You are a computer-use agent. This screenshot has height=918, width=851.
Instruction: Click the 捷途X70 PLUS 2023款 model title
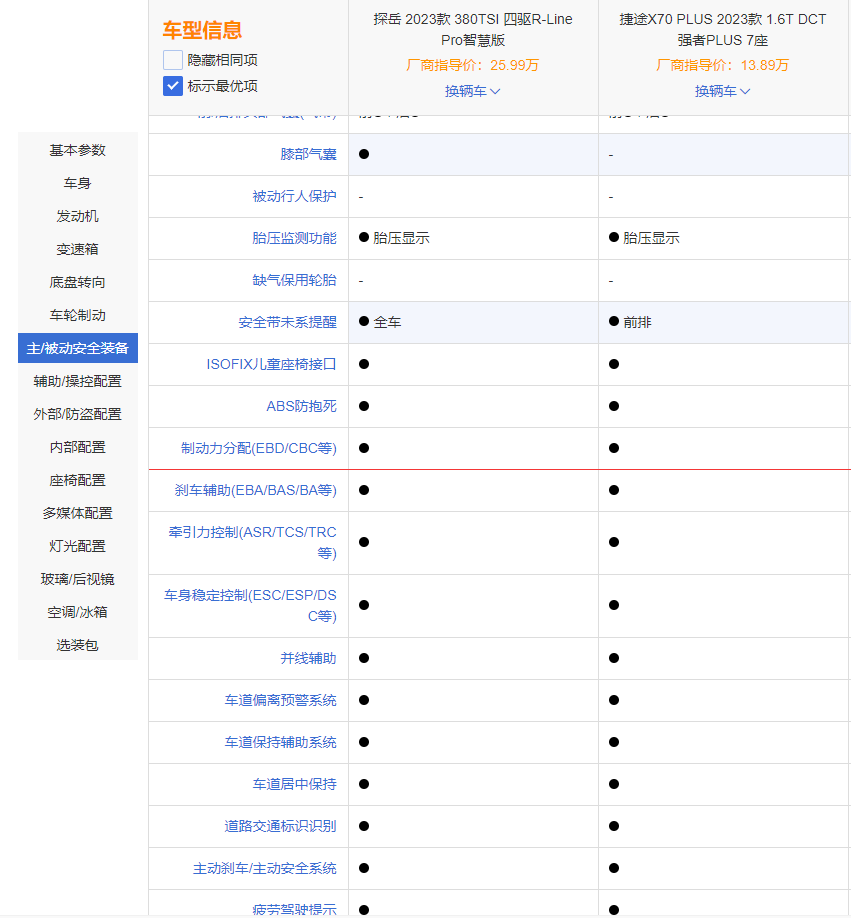click(x=723, y=30)
